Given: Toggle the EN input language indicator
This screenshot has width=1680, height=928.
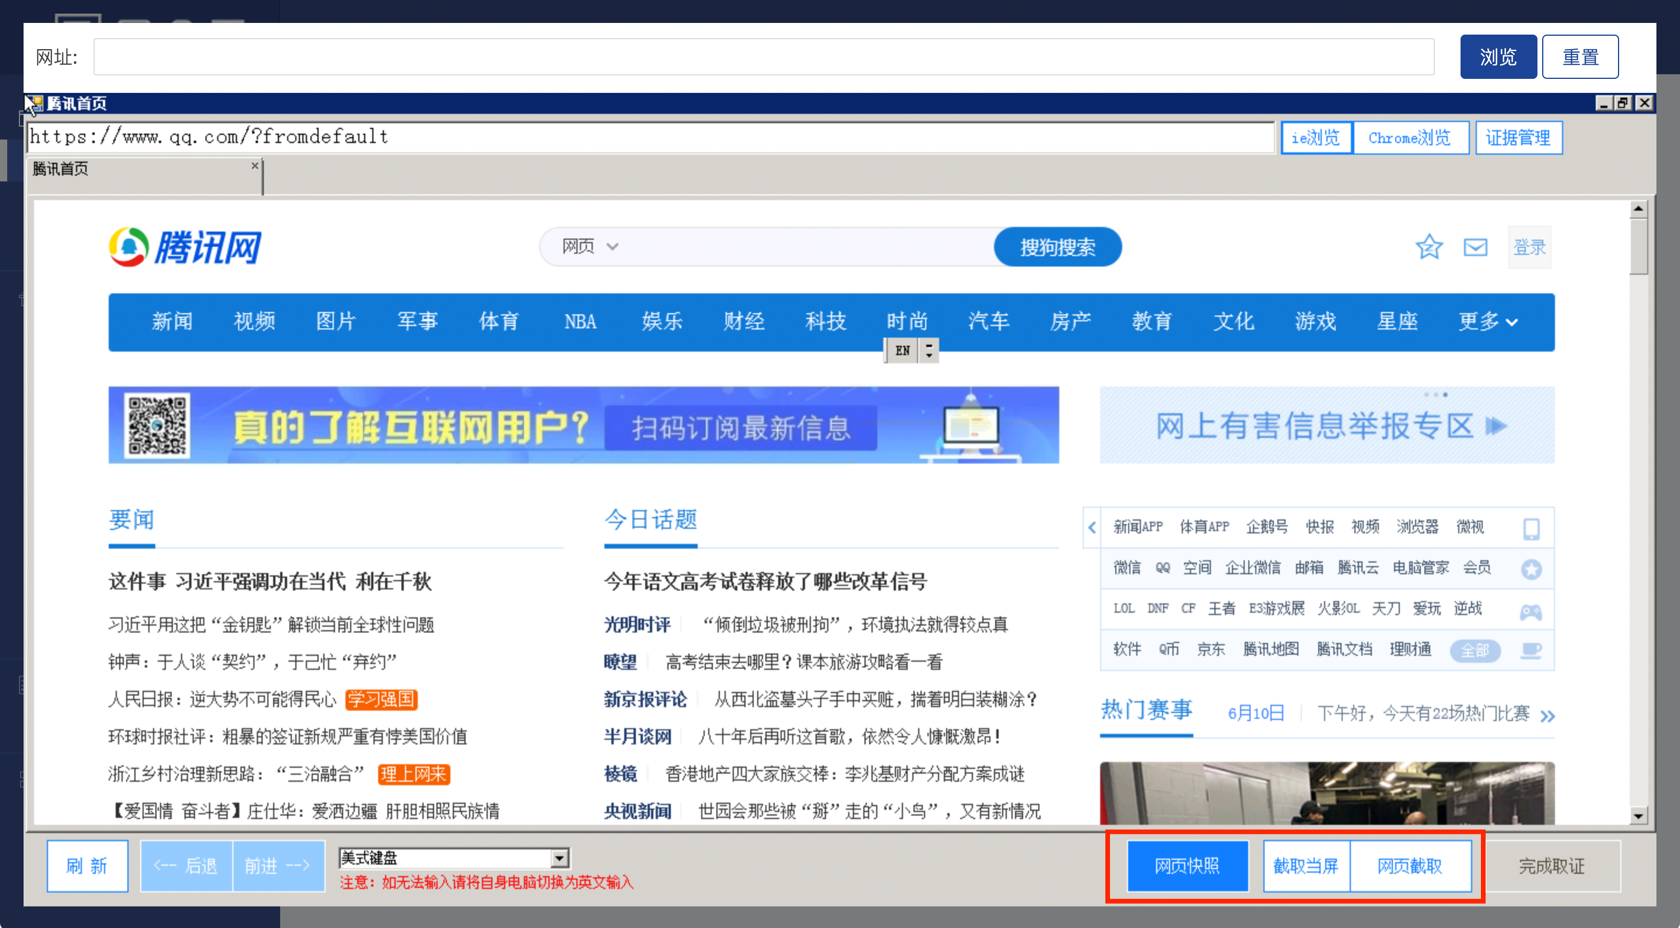Looking at the screenshot, I should tap(903, 351).
